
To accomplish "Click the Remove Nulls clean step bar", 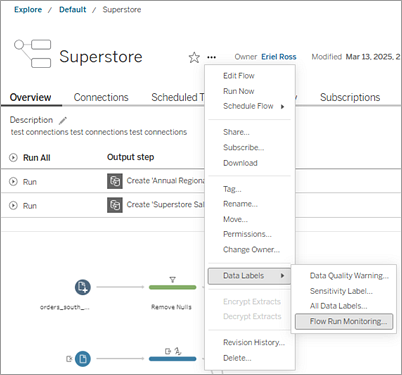I will click(172, 287).
